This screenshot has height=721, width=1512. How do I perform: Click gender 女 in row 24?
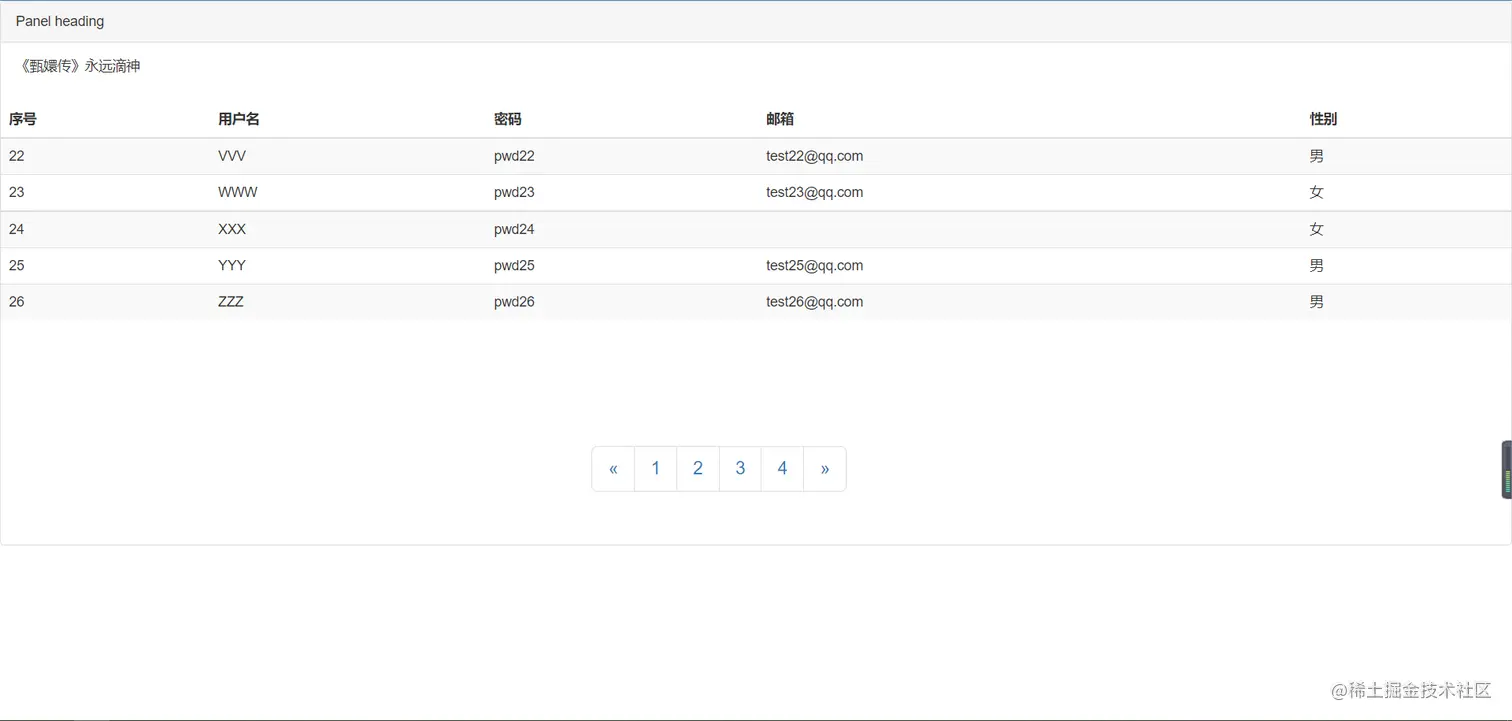click(x=1316, y=229)
